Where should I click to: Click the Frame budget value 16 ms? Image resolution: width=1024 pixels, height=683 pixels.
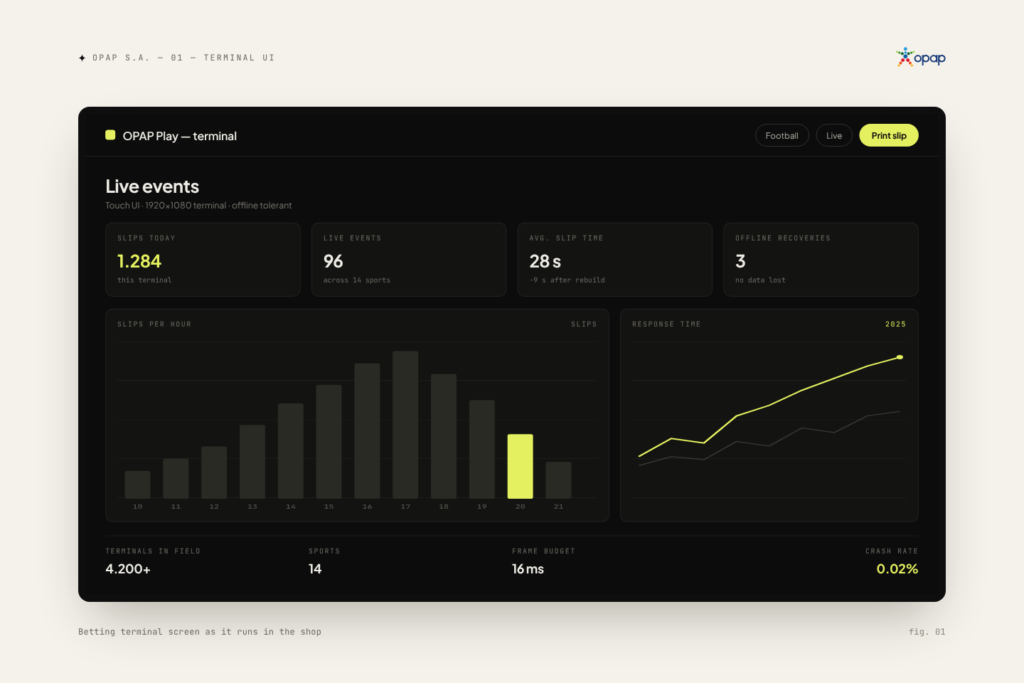tap(528, 569)
